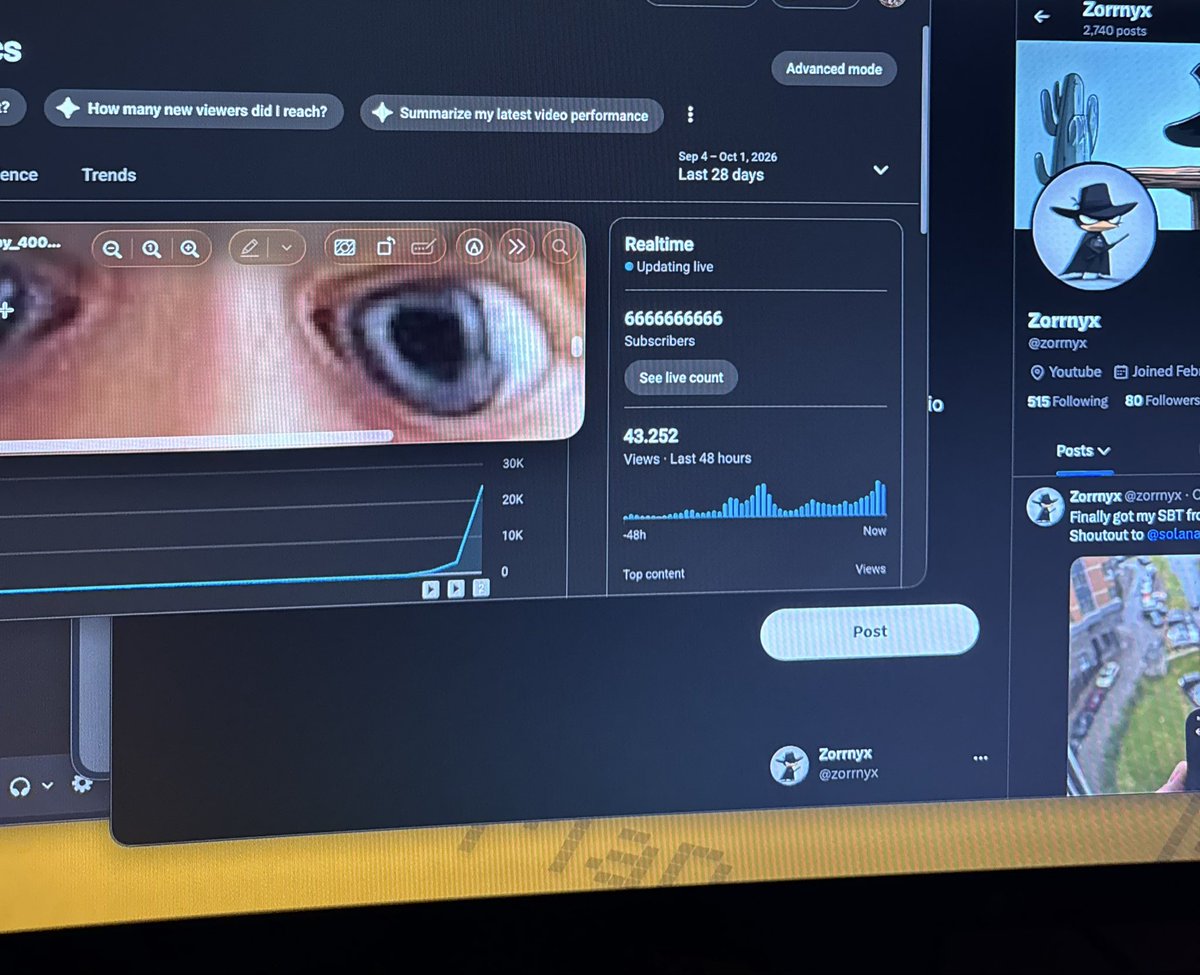
Task: Open search in the image preview toolbar
Action: click(560, 246)
